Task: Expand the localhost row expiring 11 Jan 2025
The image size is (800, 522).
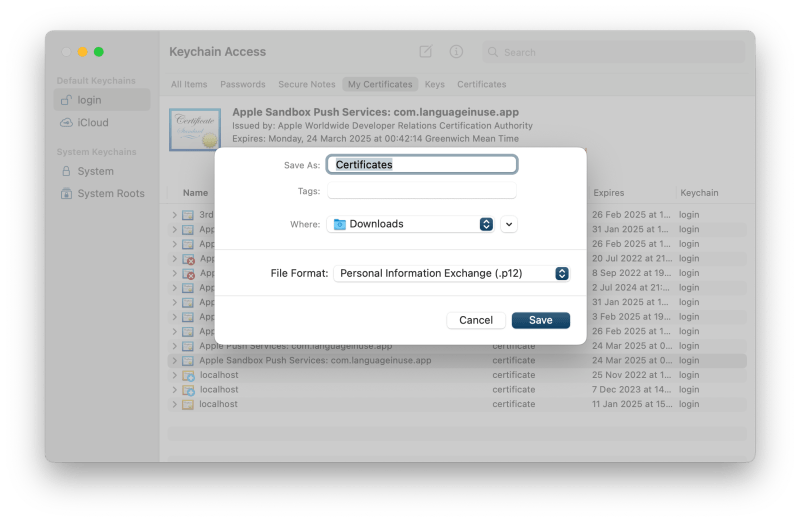Action: 174,404
